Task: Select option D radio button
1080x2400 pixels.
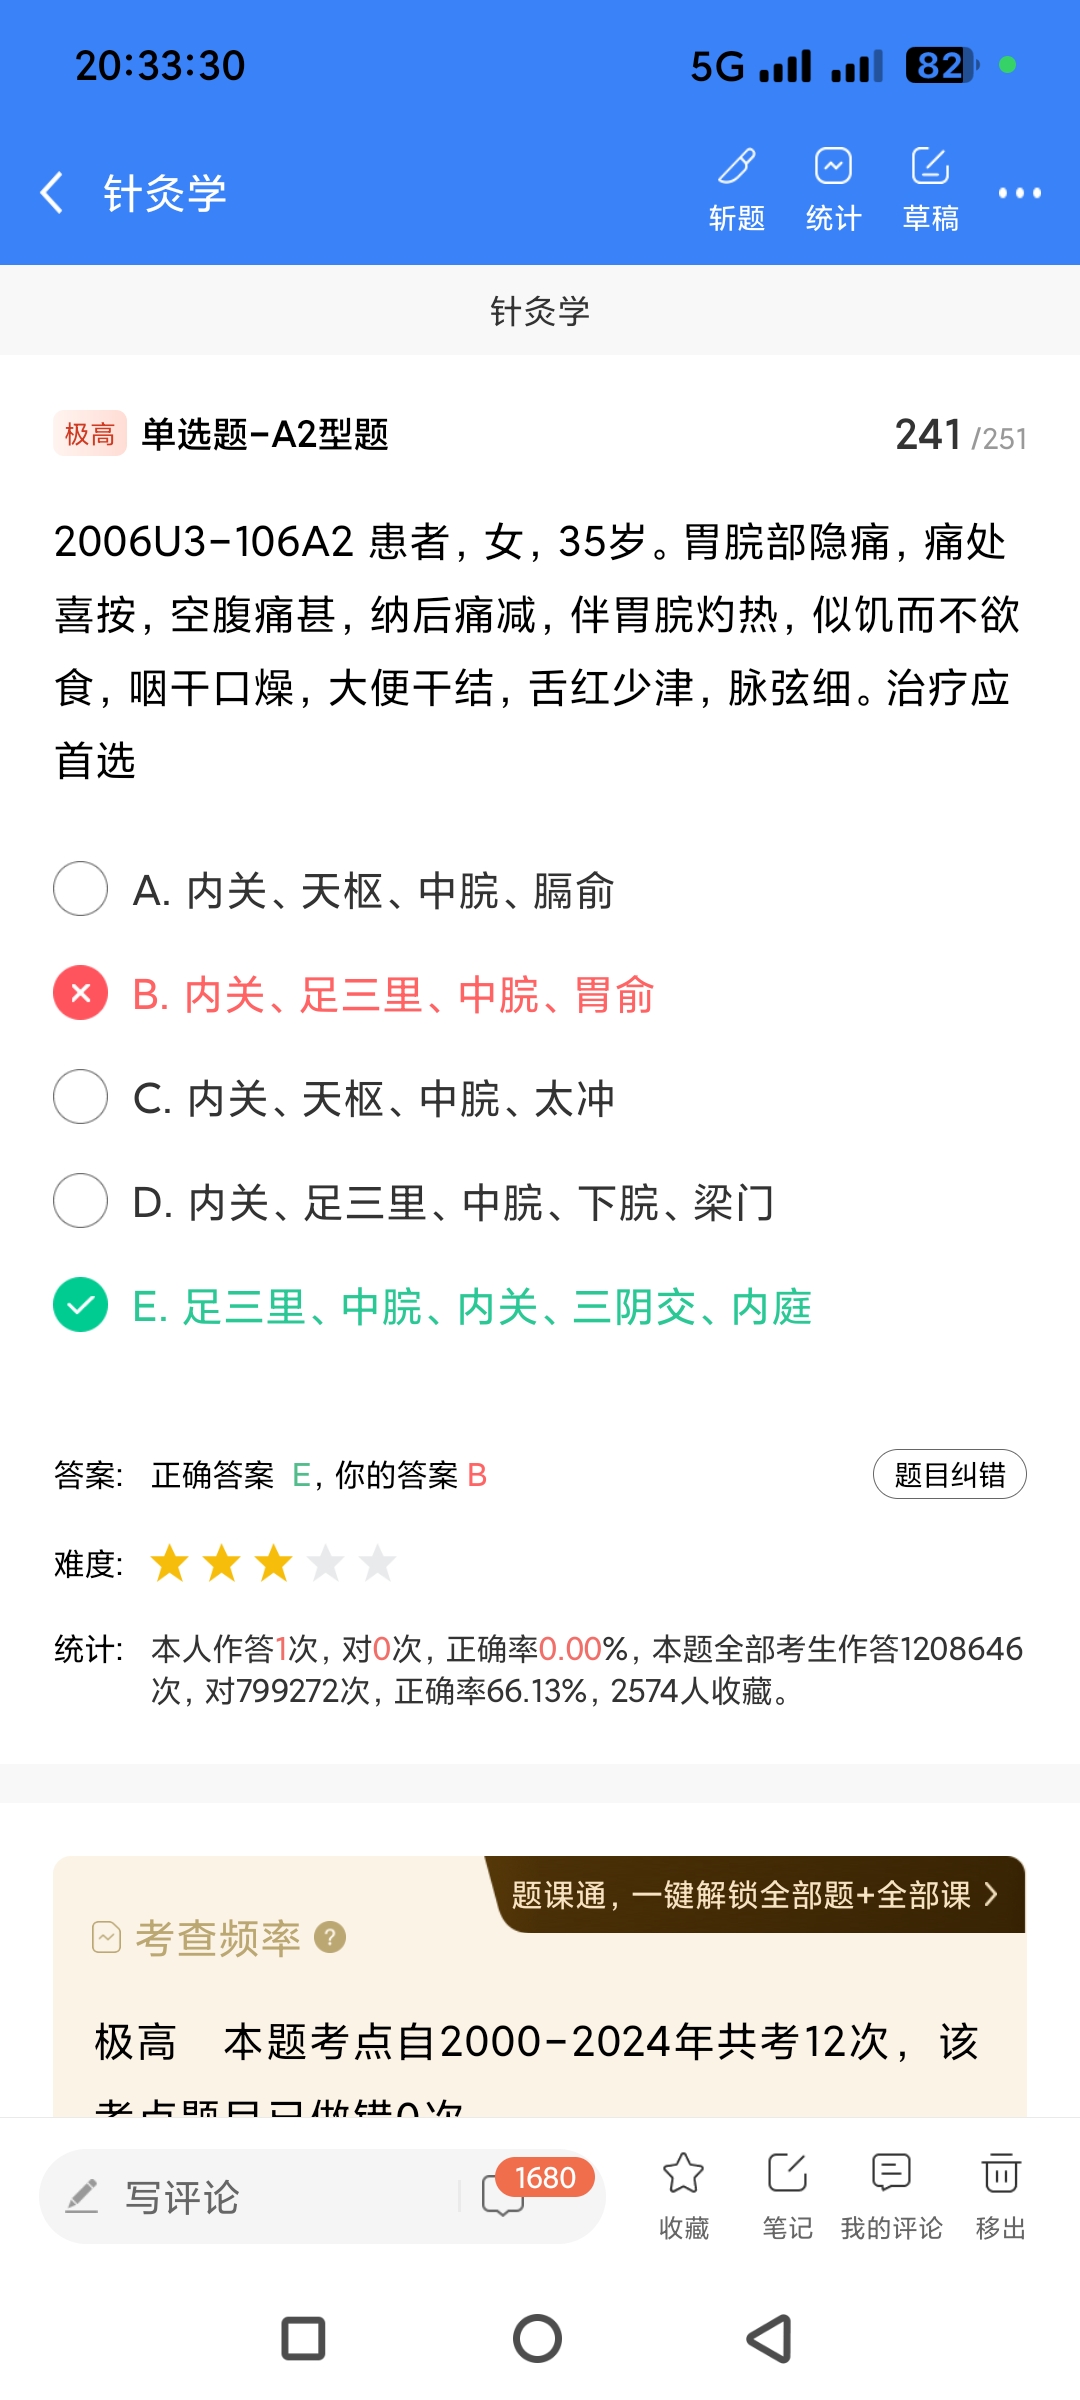Action: [81, 1200]
